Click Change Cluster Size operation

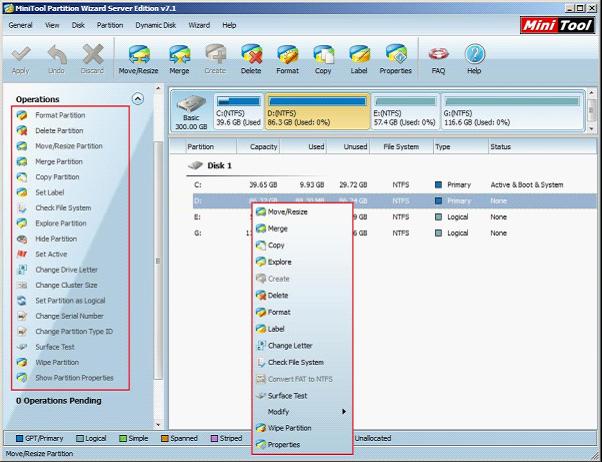pyautogui.click(x=66, y=285)
